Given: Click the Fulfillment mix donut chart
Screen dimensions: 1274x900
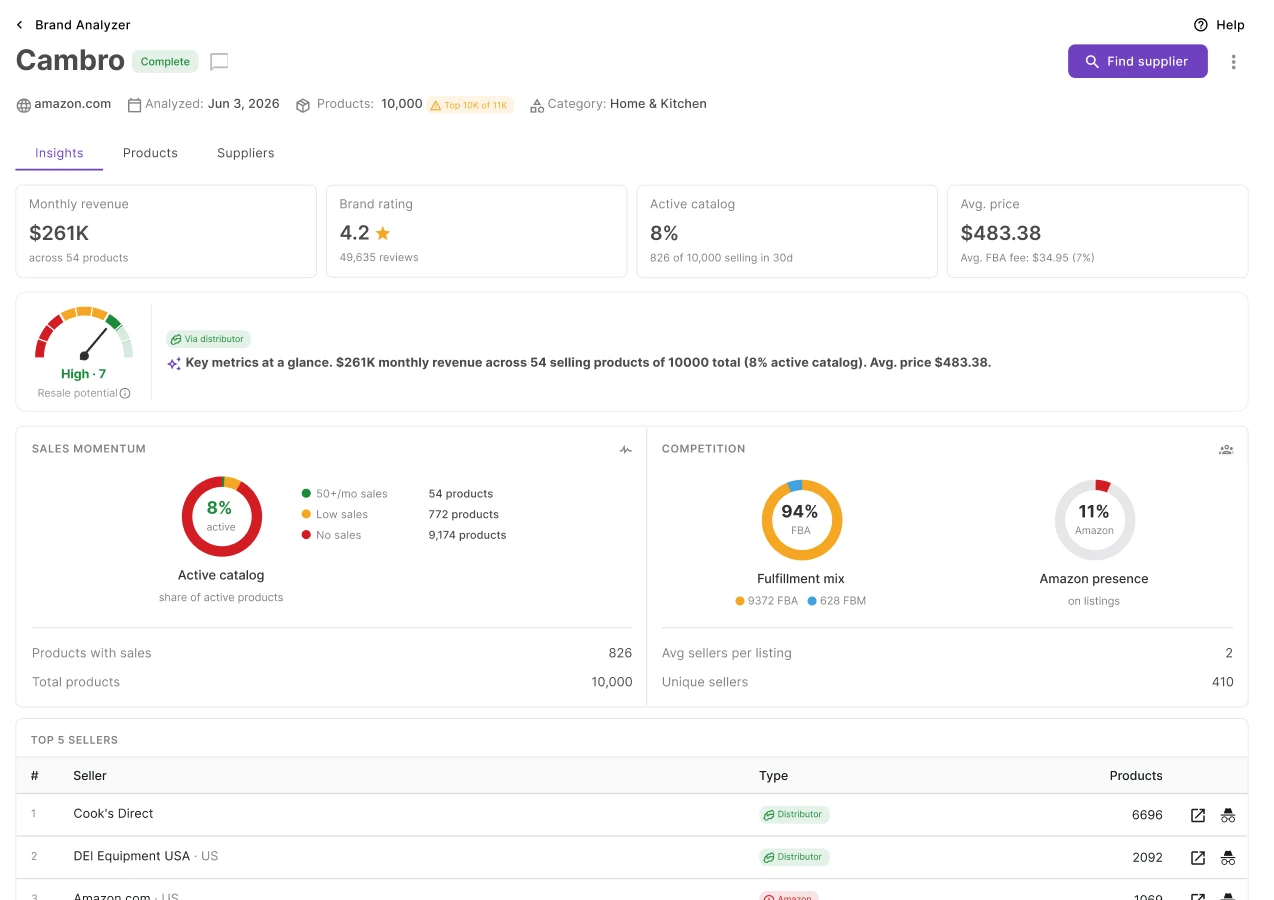Looking at the screenshot, I should (801, 520).
